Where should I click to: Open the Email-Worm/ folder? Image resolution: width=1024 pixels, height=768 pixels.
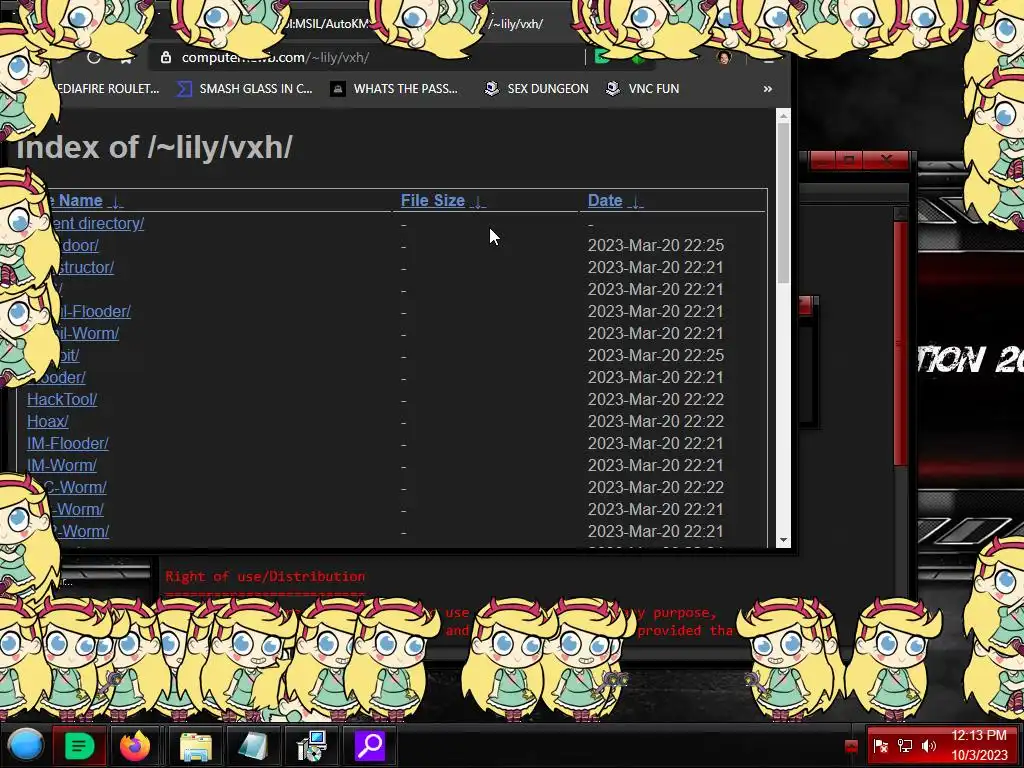pyautogui.click(x=88, y=334)
